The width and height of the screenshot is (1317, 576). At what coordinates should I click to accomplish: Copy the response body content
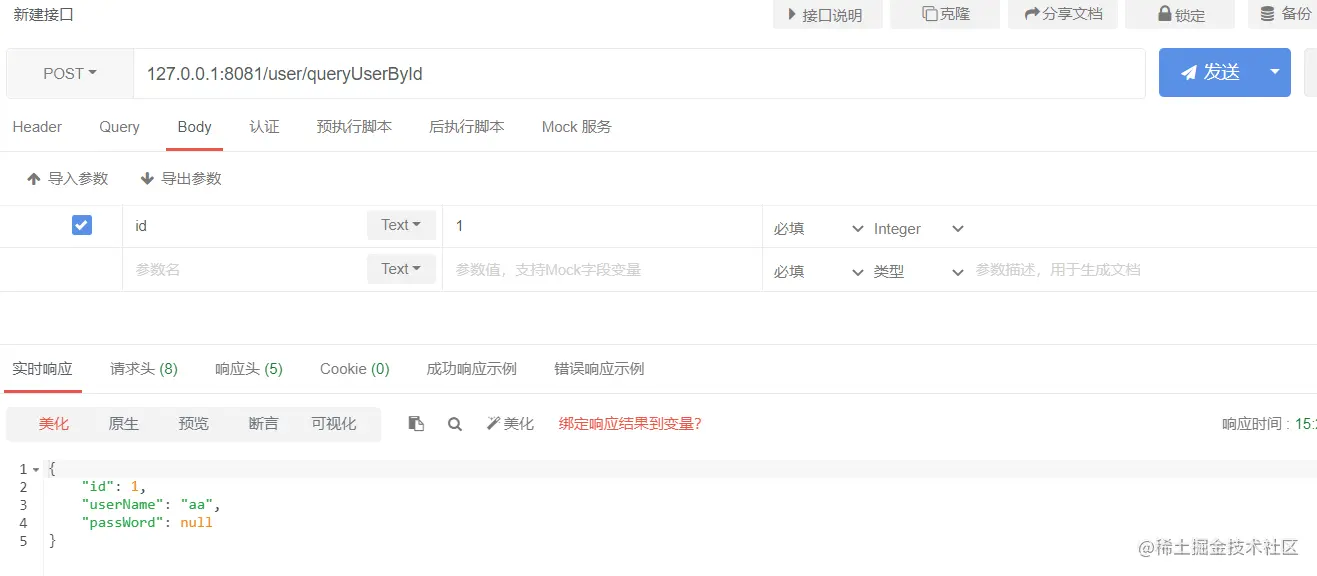[x=416, y=423]
